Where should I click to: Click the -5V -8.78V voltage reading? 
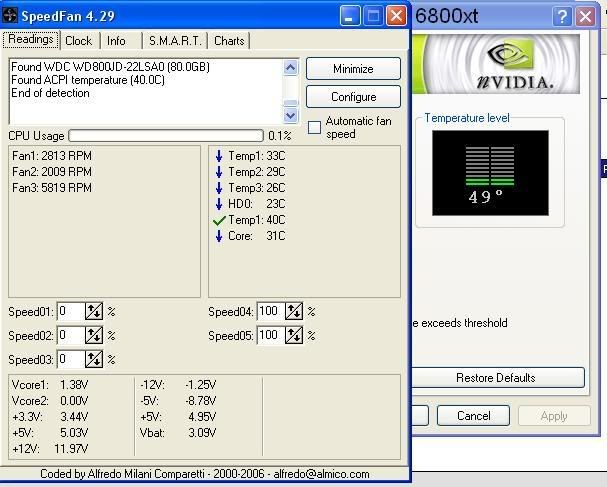[x=178, y=401]
